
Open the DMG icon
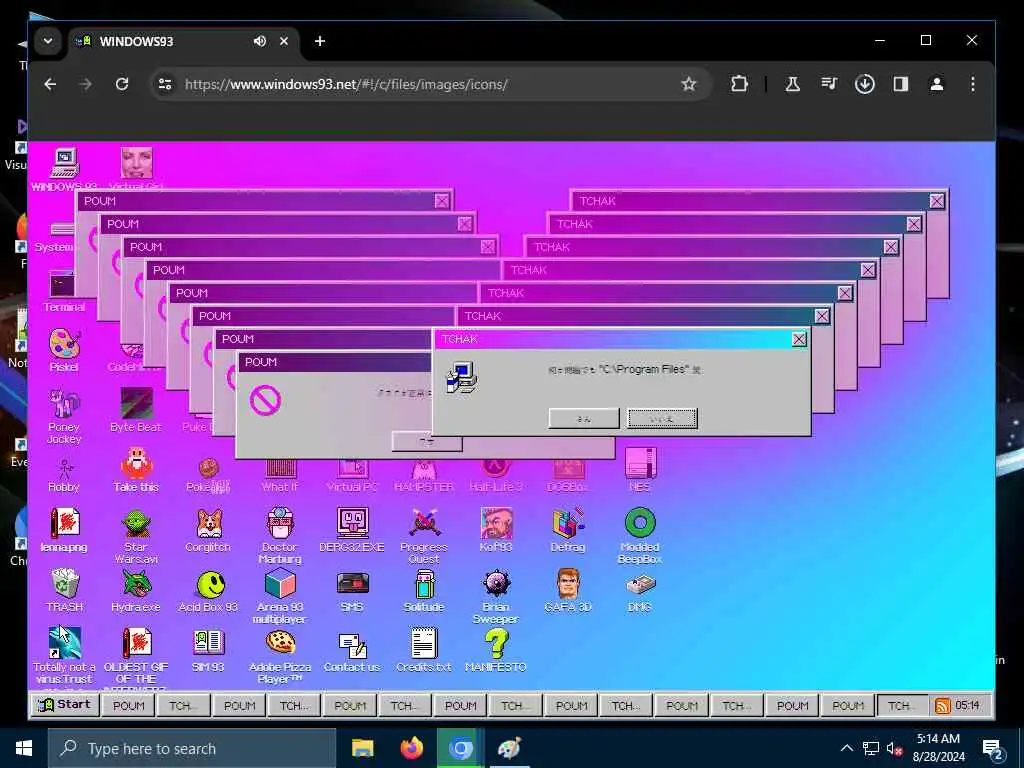coord(639,590)
